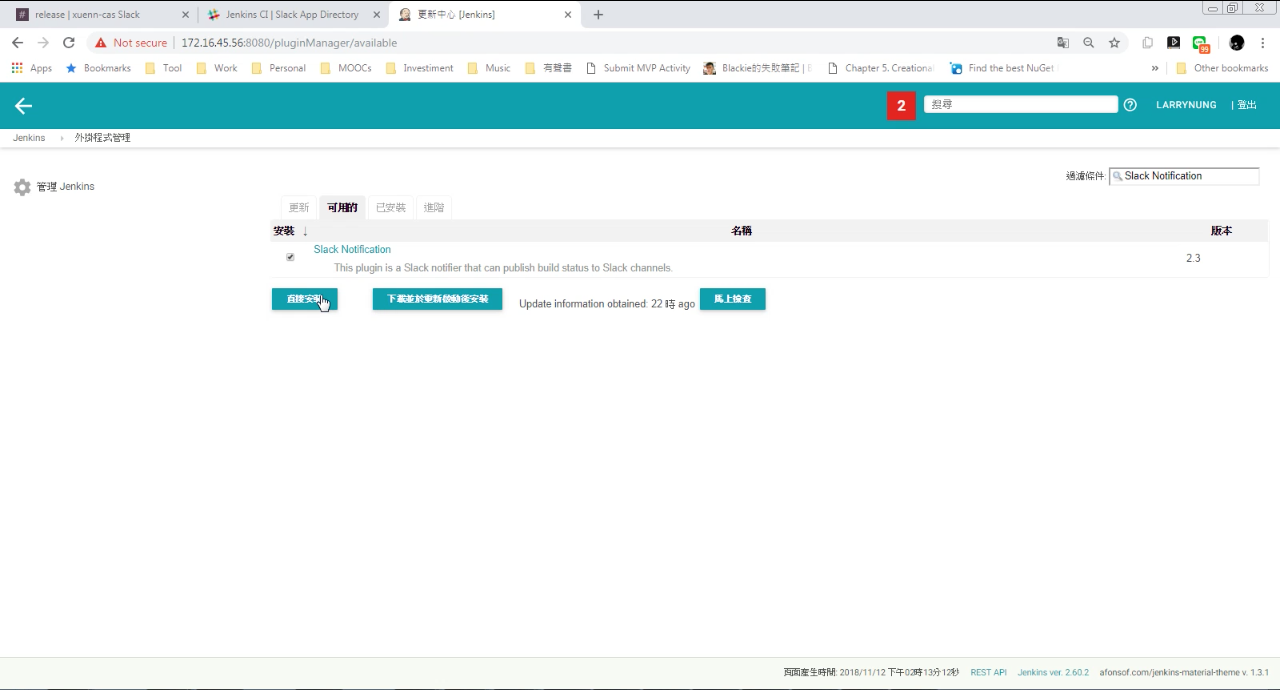Click the filter field containing Slack Notification
This screenshot has height=690, width=1280.
coord(1184,176)
